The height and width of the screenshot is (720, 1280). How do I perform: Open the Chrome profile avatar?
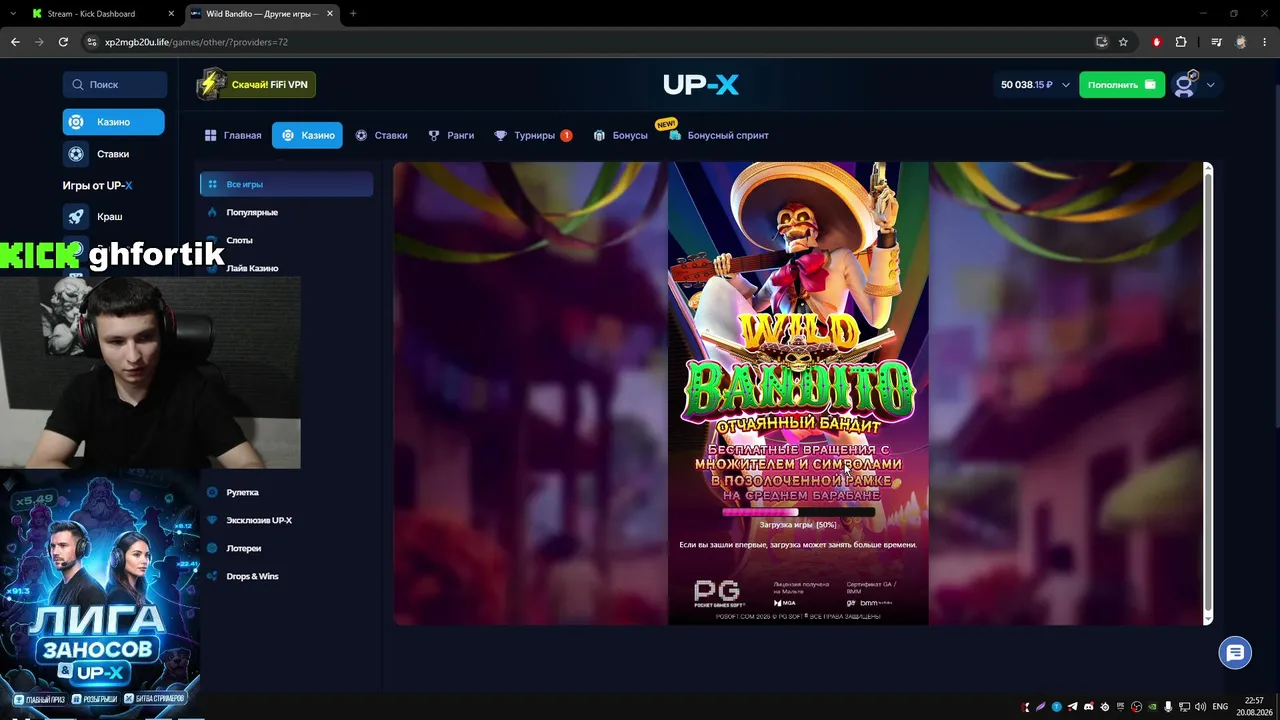click(x=1241, y=42)
